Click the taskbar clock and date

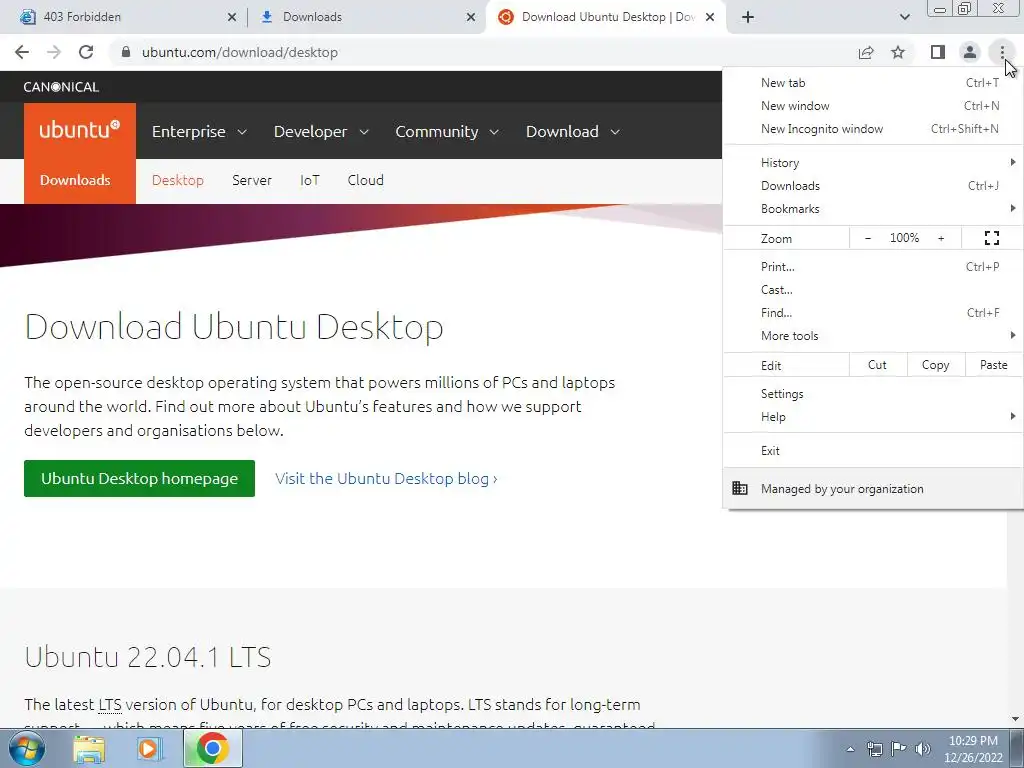(972, 749)
